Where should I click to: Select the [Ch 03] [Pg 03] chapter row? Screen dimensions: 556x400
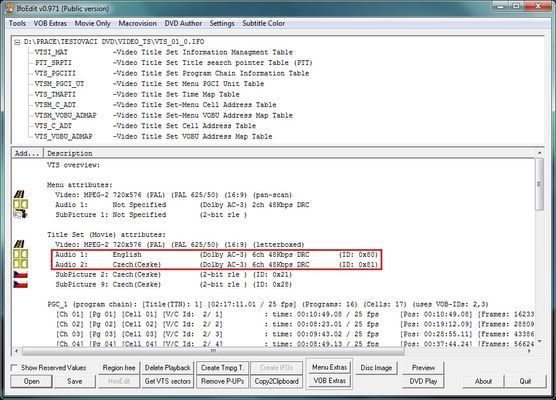coord(295,334)
